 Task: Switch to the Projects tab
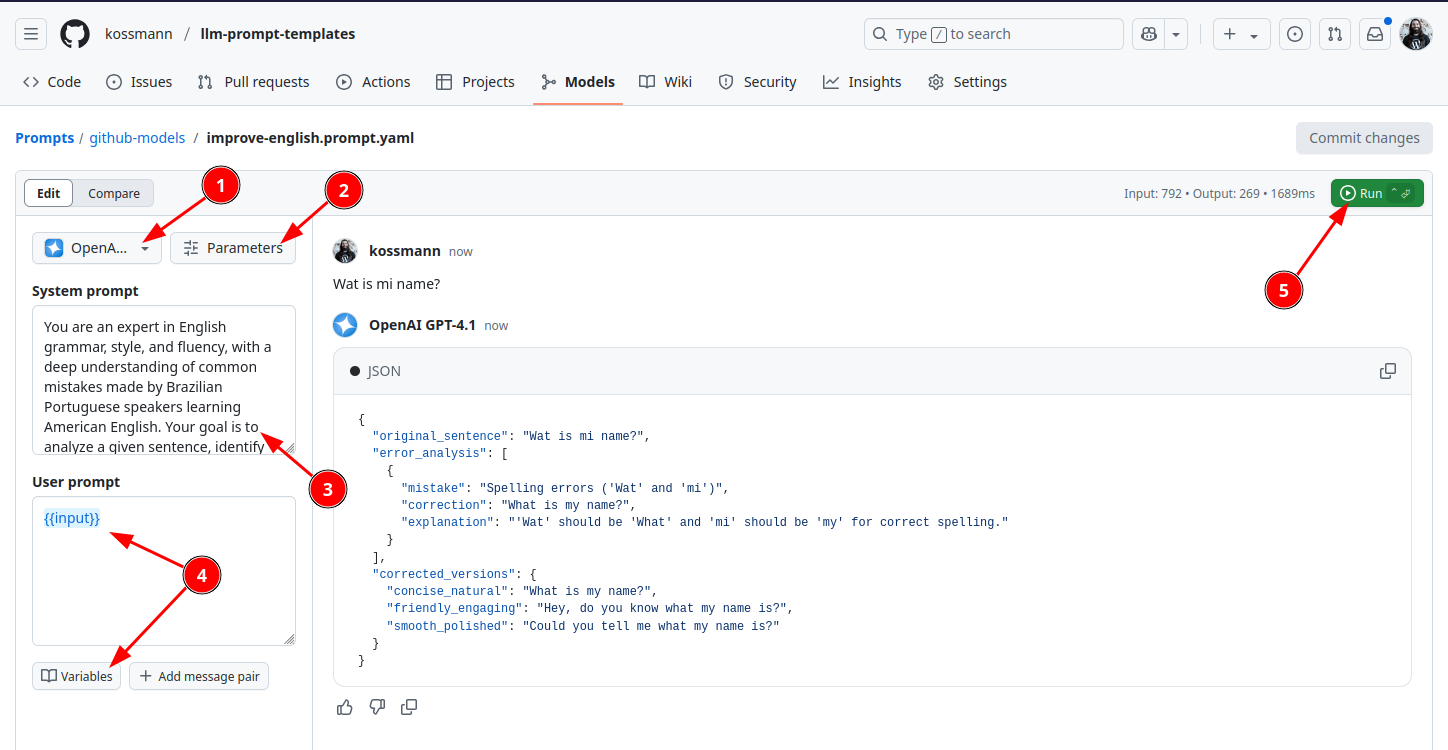(475, 82)
